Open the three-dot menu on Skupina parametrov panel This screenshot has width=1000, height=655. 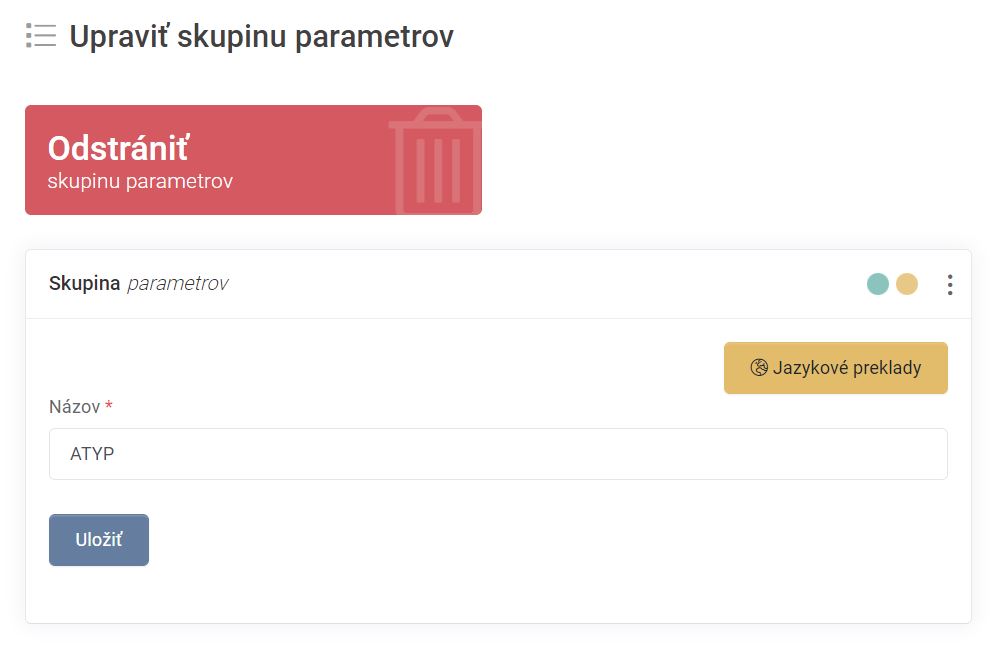click(x=949, y=284)
